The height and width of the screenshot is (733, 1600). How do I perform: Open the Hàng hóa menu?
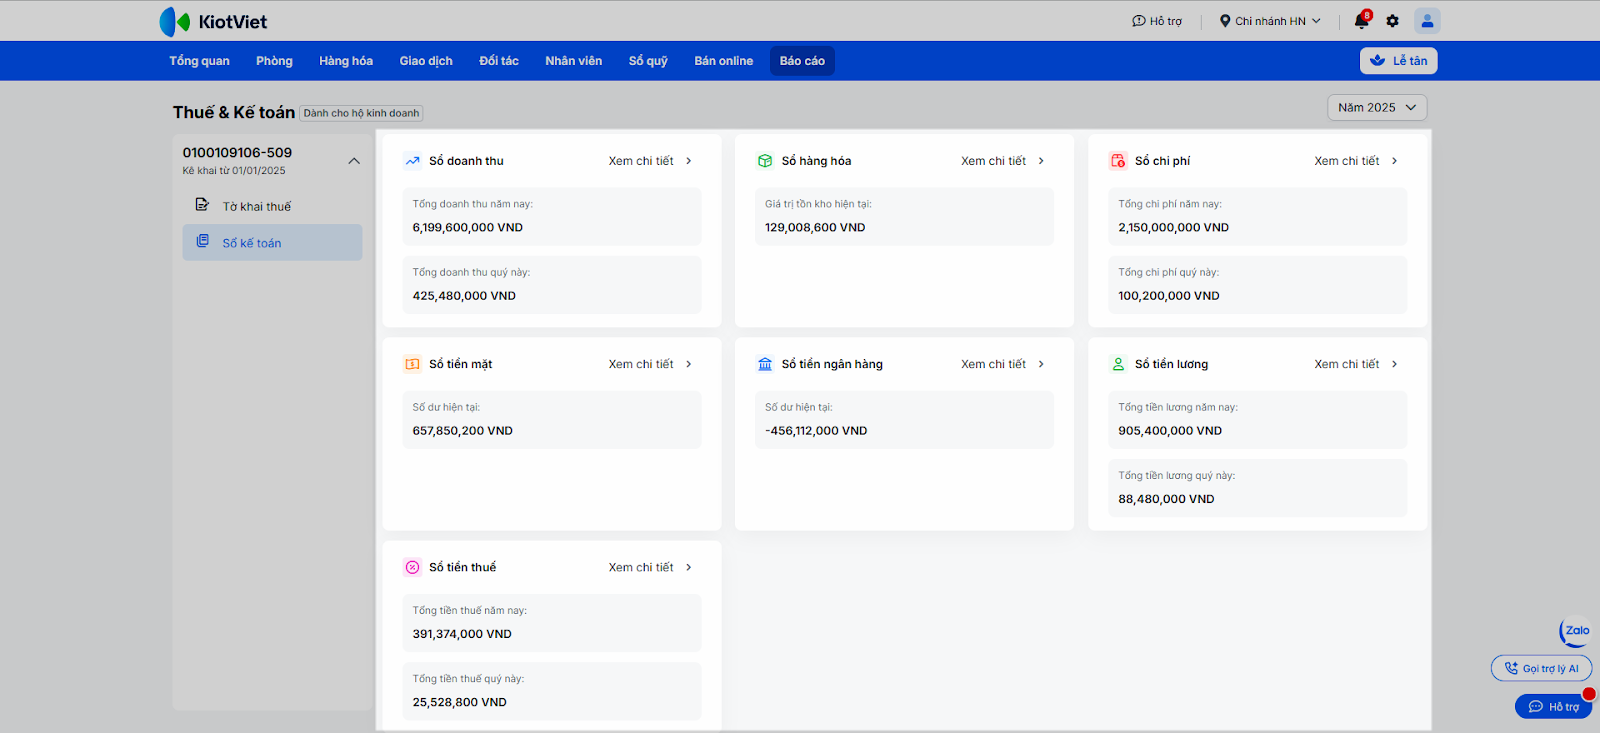346,61
